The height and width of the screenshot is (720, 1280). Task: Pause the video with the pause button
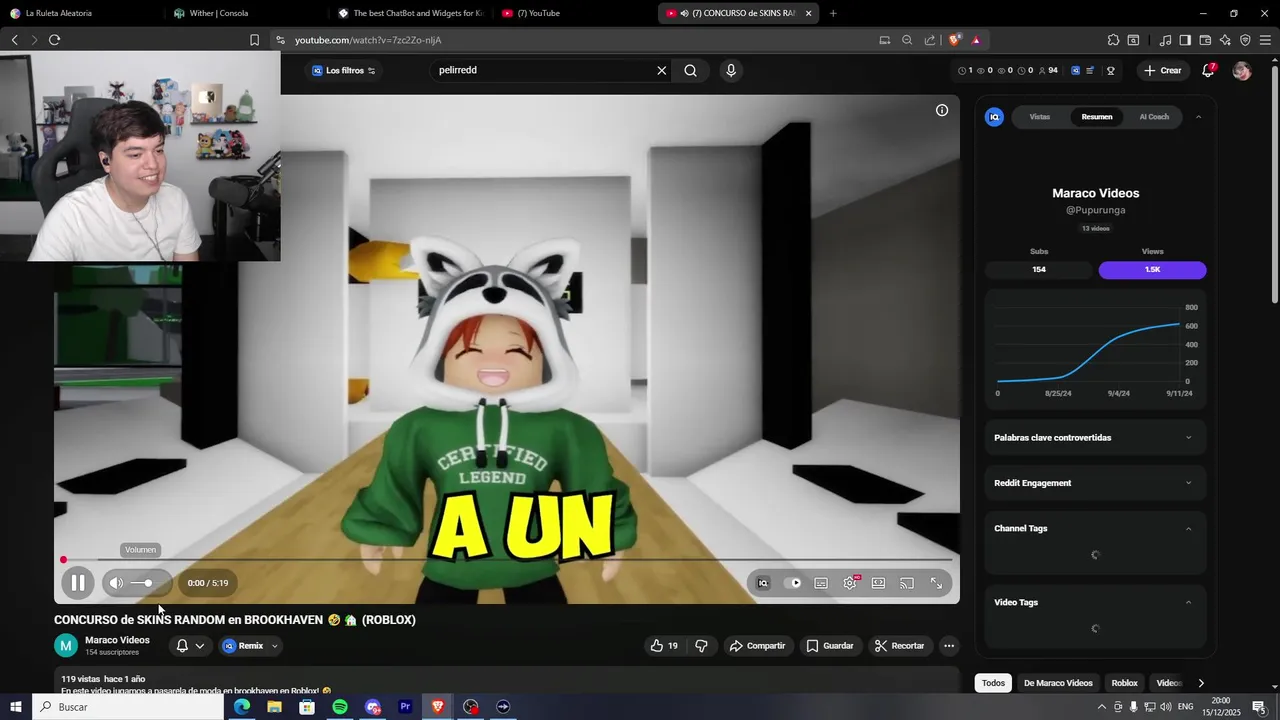77,583
